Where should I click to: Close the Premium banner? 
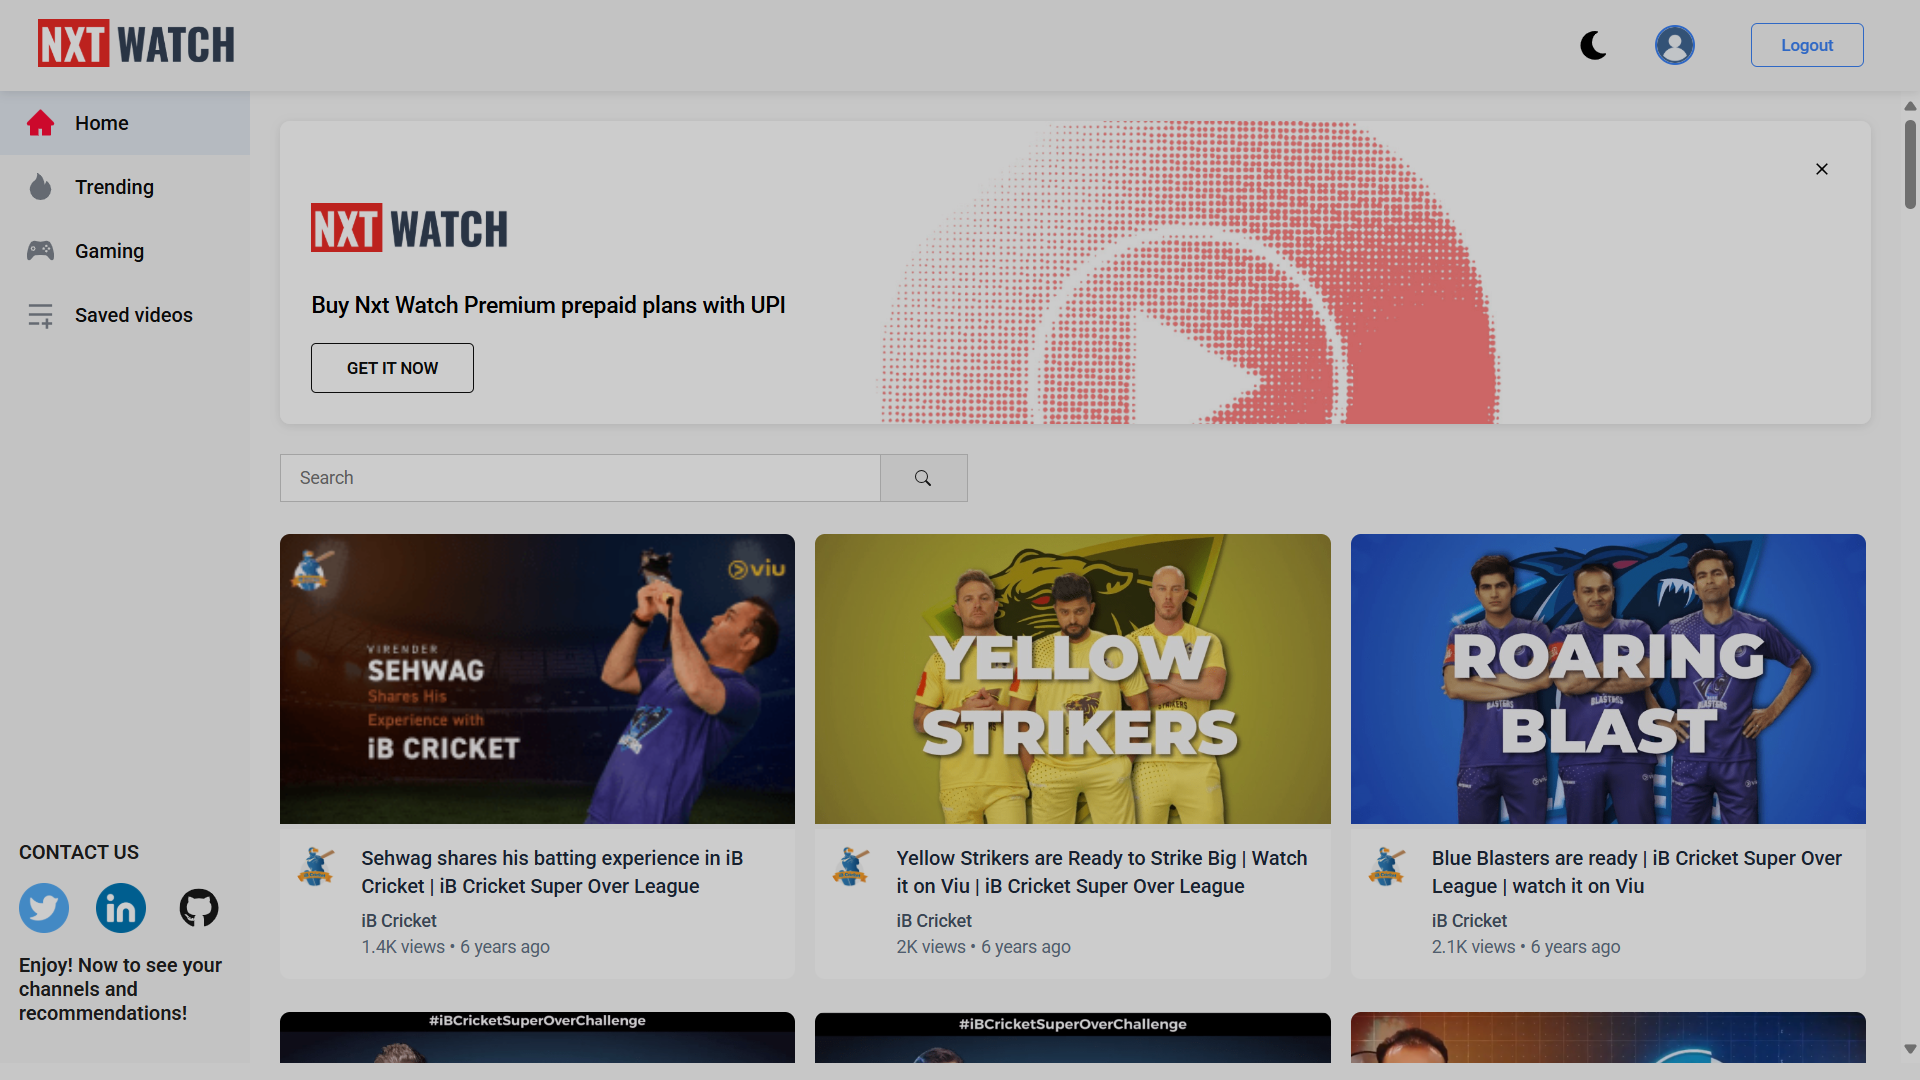(1821, 169)
